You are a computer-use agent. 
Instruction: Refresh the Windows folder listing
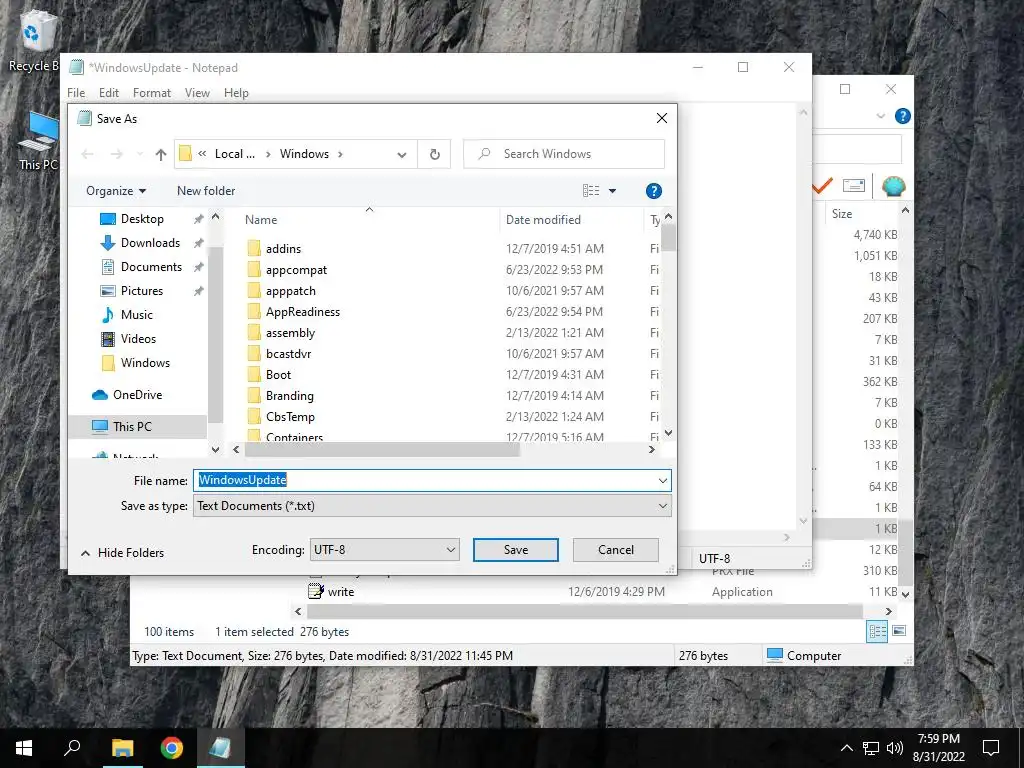pyautogui.click(x=434, y=154)
